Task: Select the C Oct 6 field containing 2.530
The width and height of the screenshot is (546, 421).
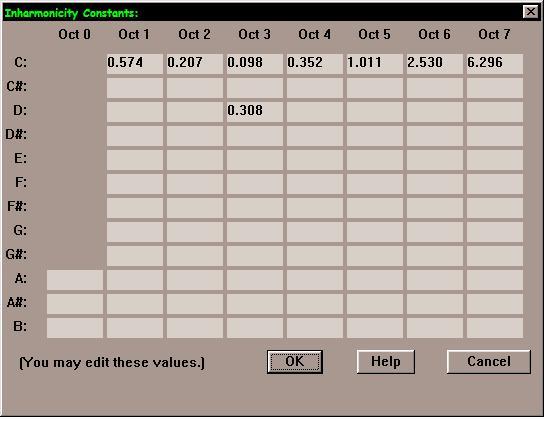Action: pyautogui.click(x=435, y=64)
